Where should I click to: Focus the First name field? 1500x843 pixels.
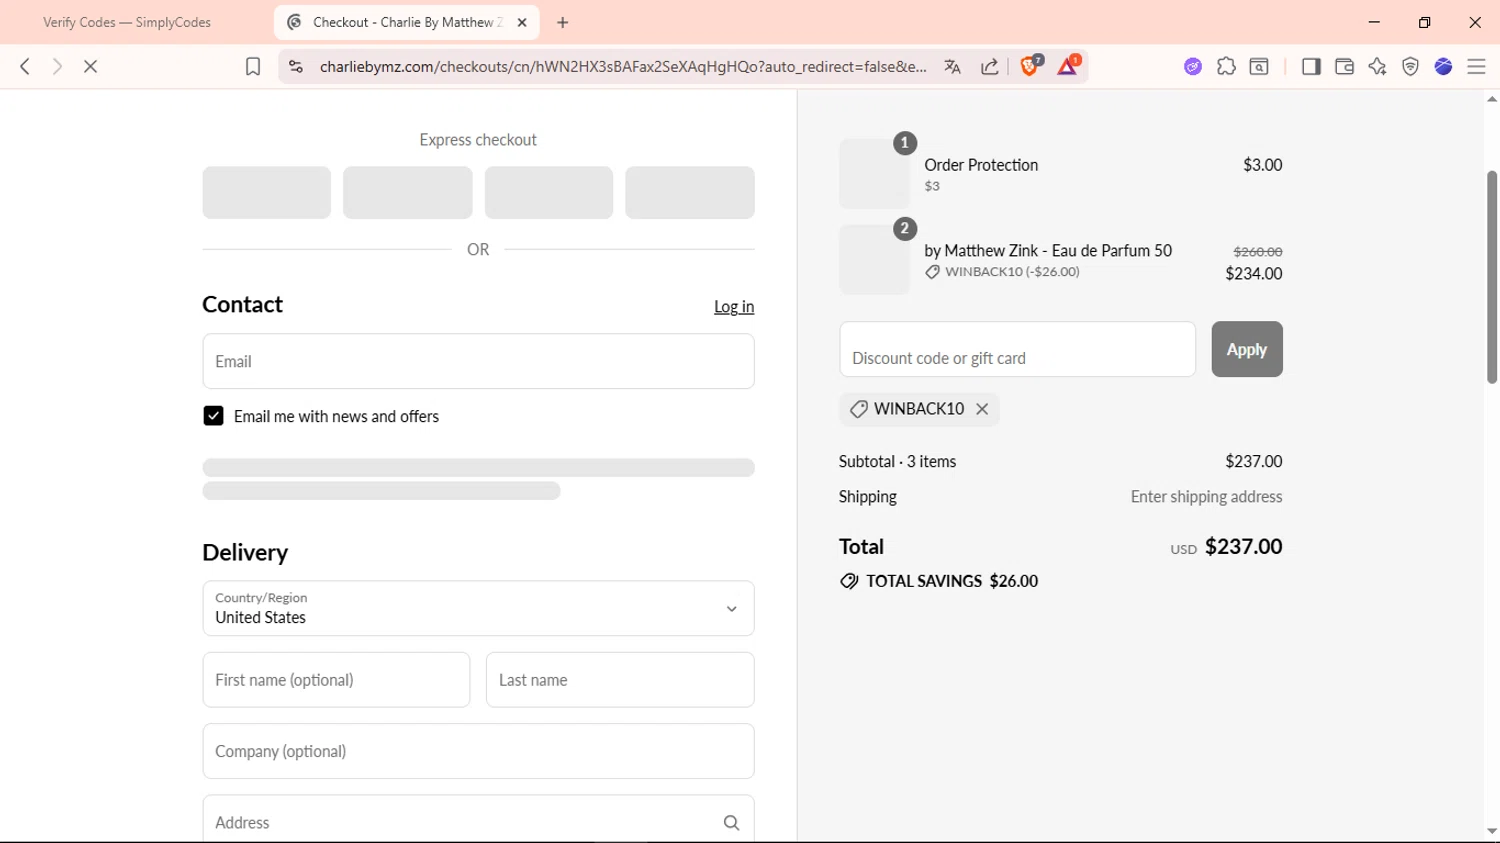(x=336, y=680)
